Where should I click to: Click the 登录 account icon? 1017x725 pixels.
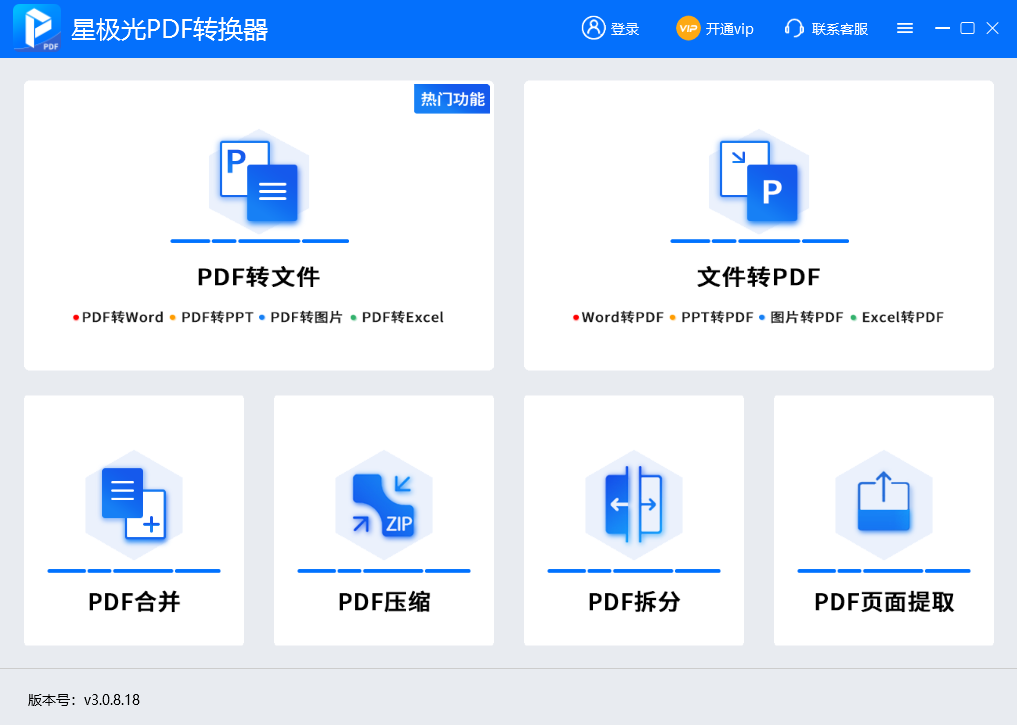click(x=594, y=28)
